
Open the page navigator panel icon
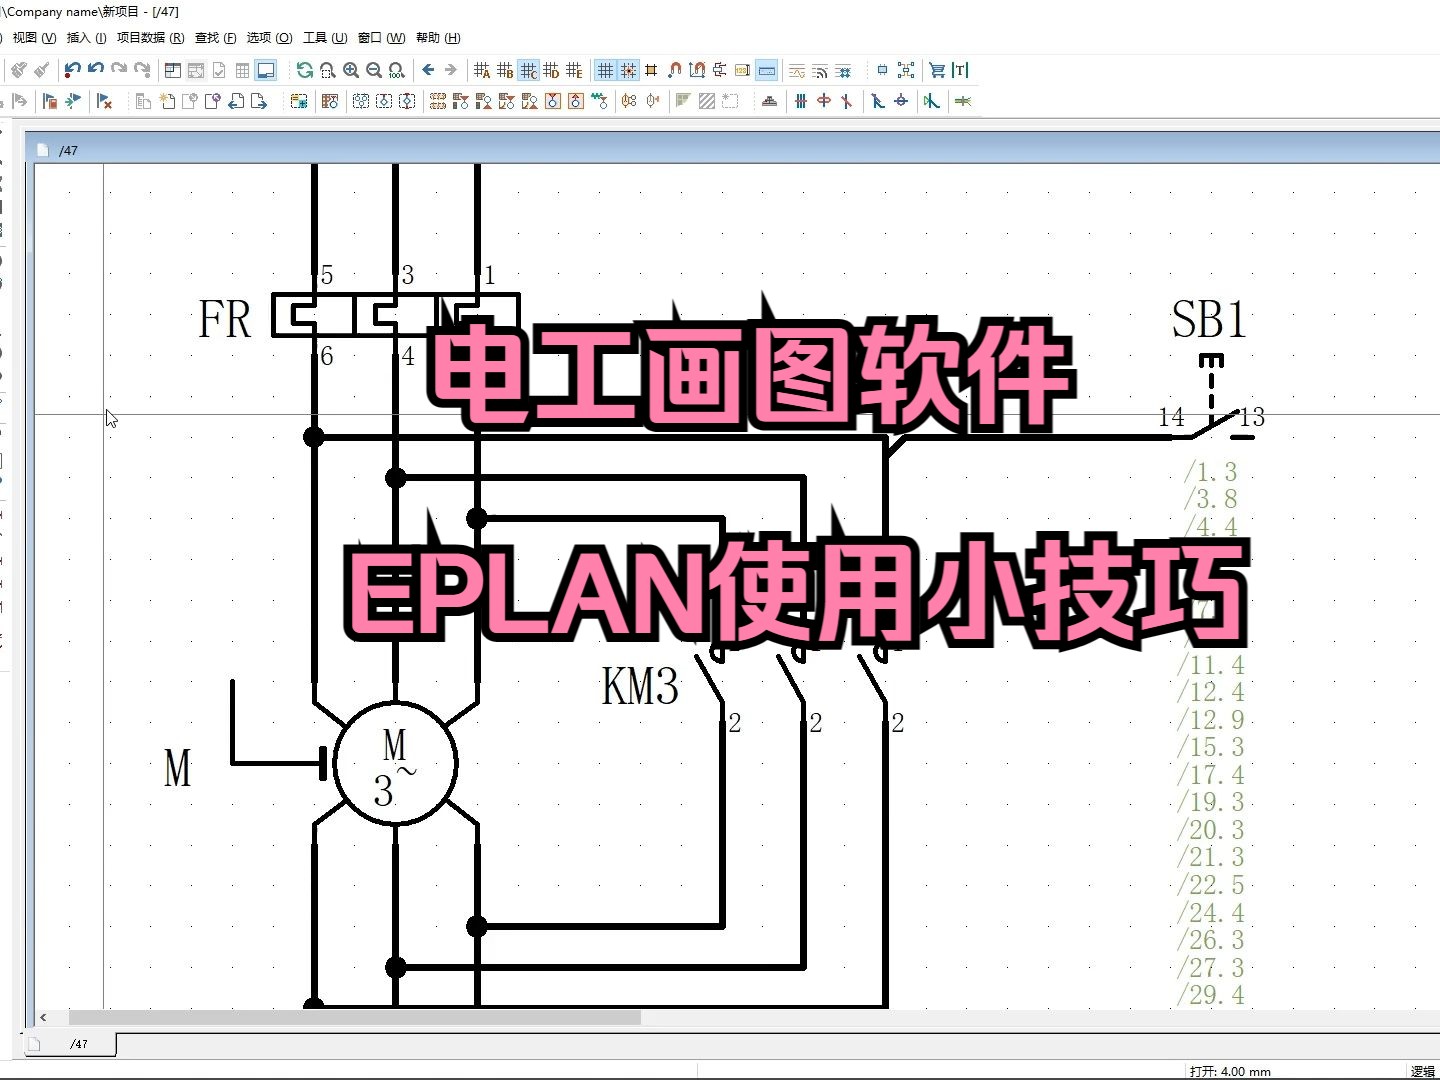click(172, 70)
